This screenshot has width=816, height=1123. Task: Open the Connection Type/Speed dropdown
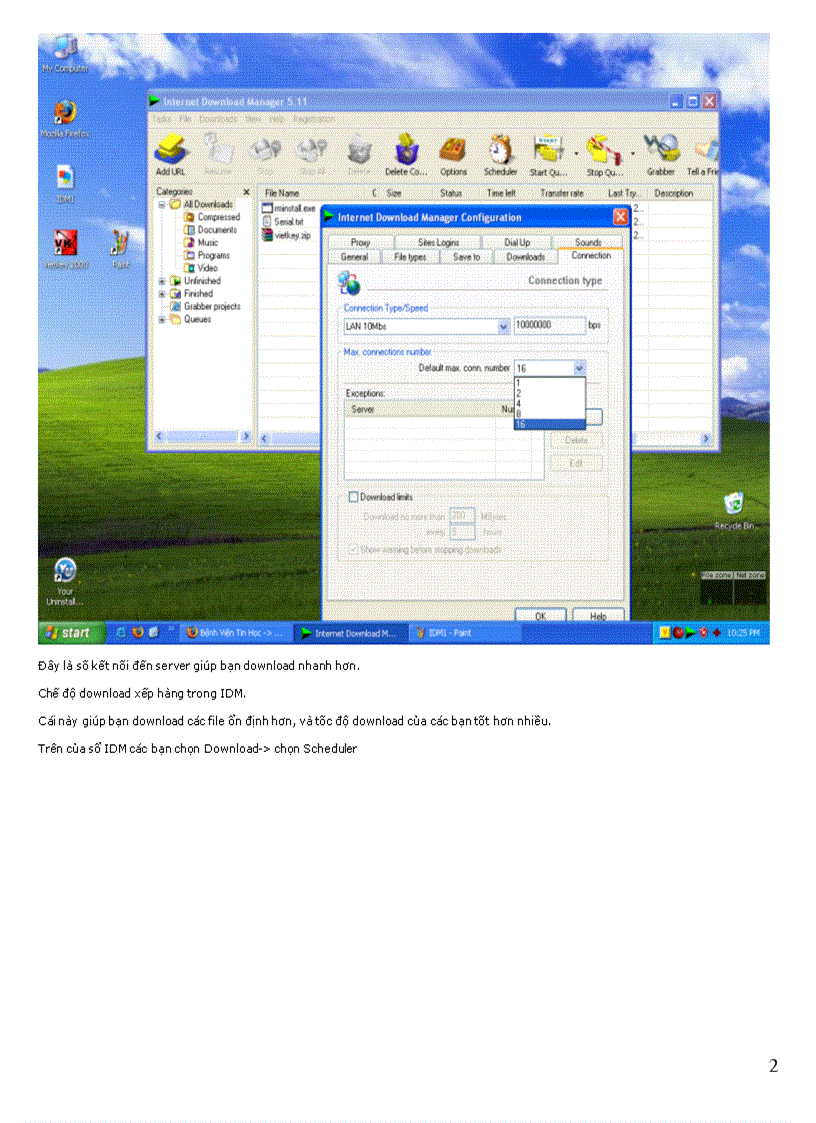coord(502,327)
